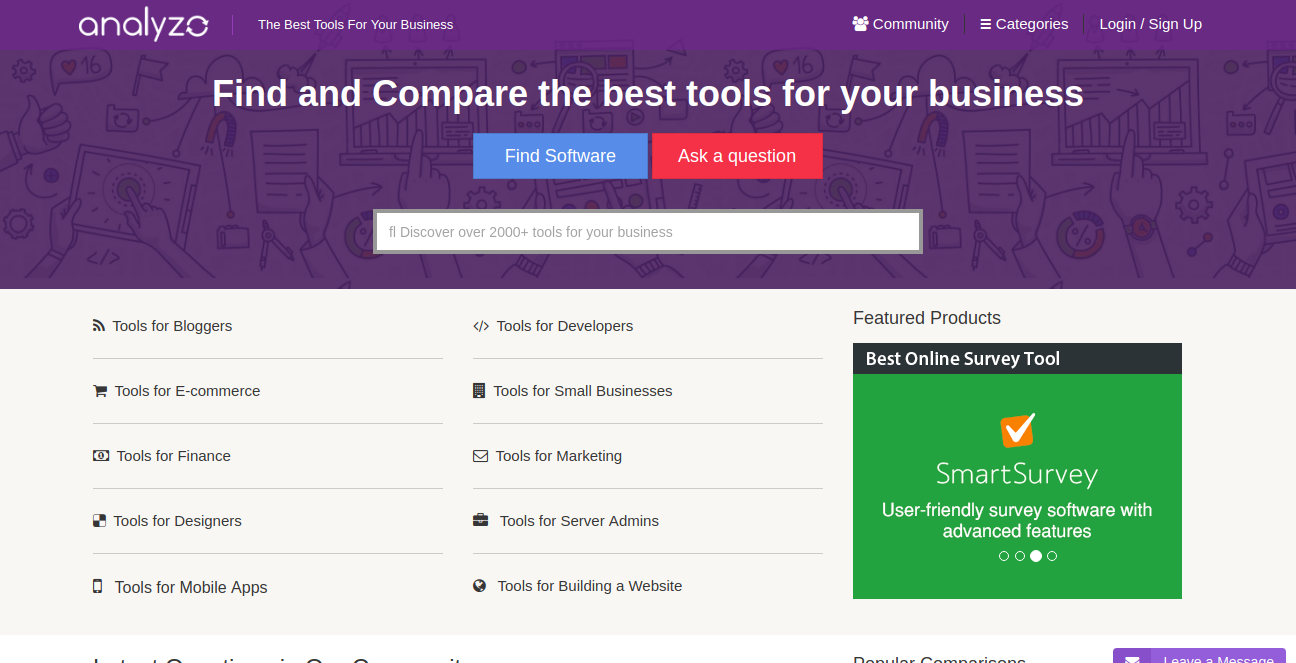
Task: Open Tools for Server Admins link
Action: tap(579, 521)
